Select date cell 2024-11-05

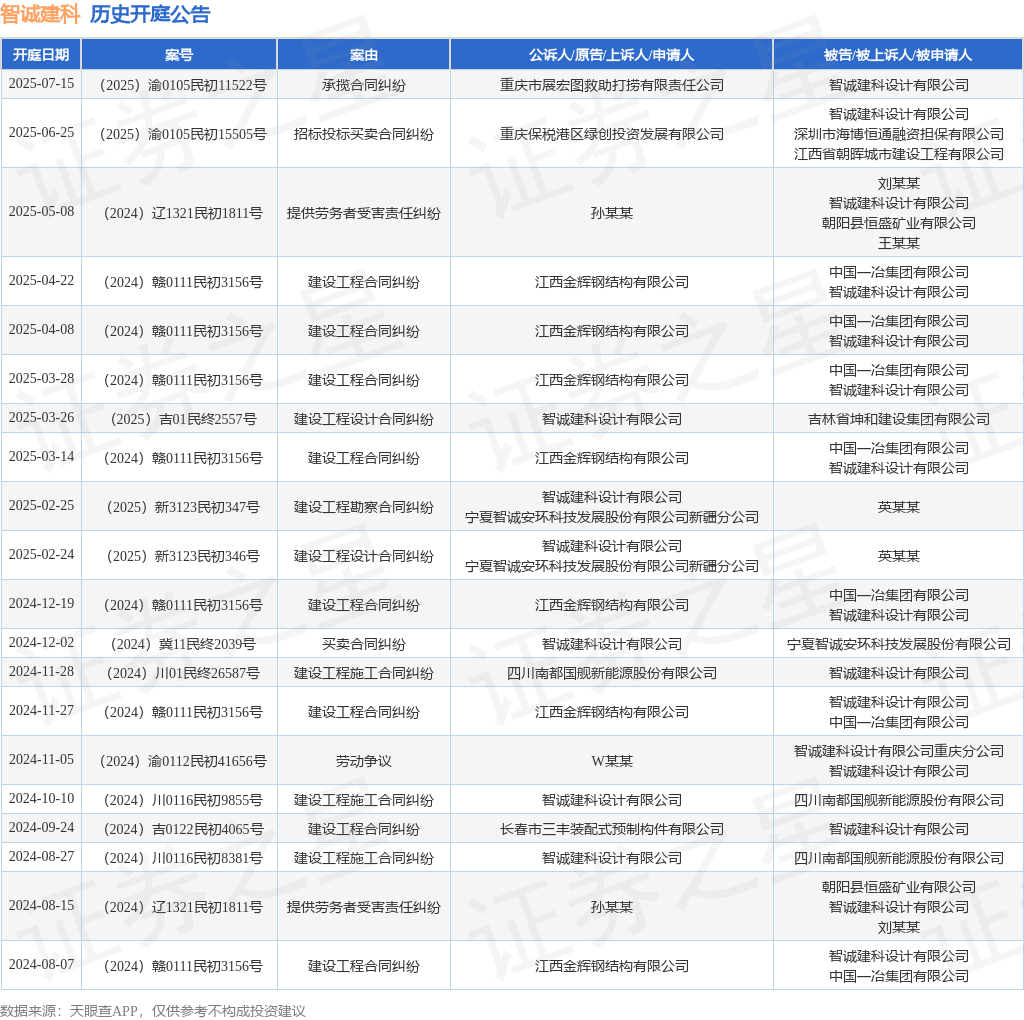pos(41,760)
